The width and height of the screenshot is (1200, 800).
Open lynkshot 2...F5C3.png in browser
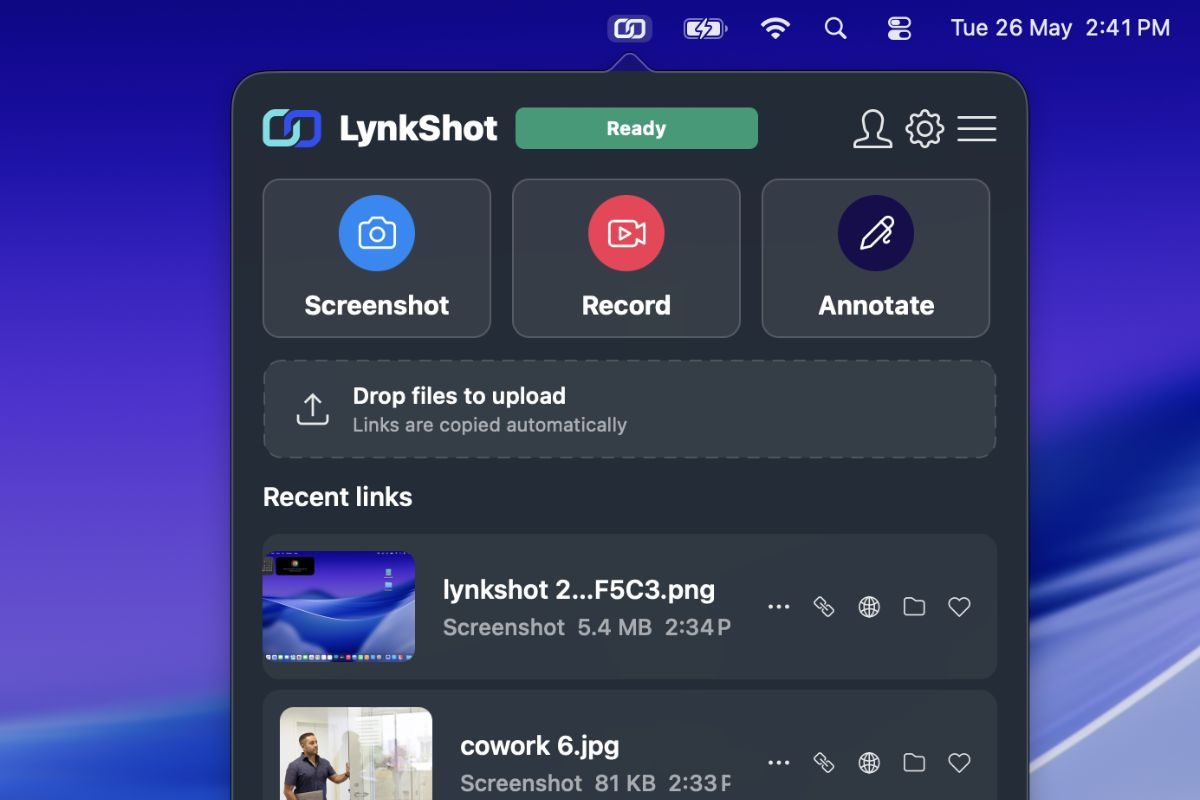click(x=869, y=607)
